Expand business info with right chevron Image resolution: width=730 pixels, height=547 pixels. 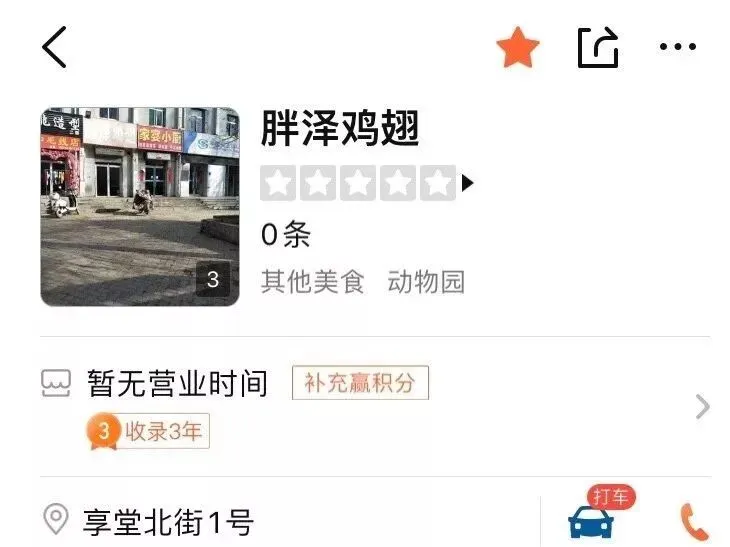[703, 407]
